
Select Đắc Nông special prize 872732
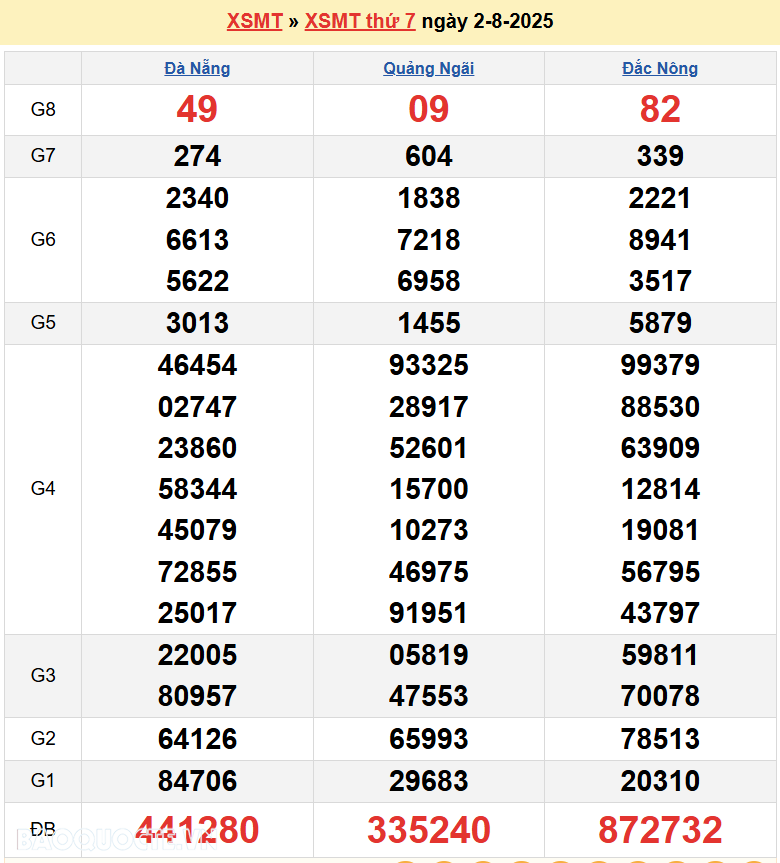660,830
